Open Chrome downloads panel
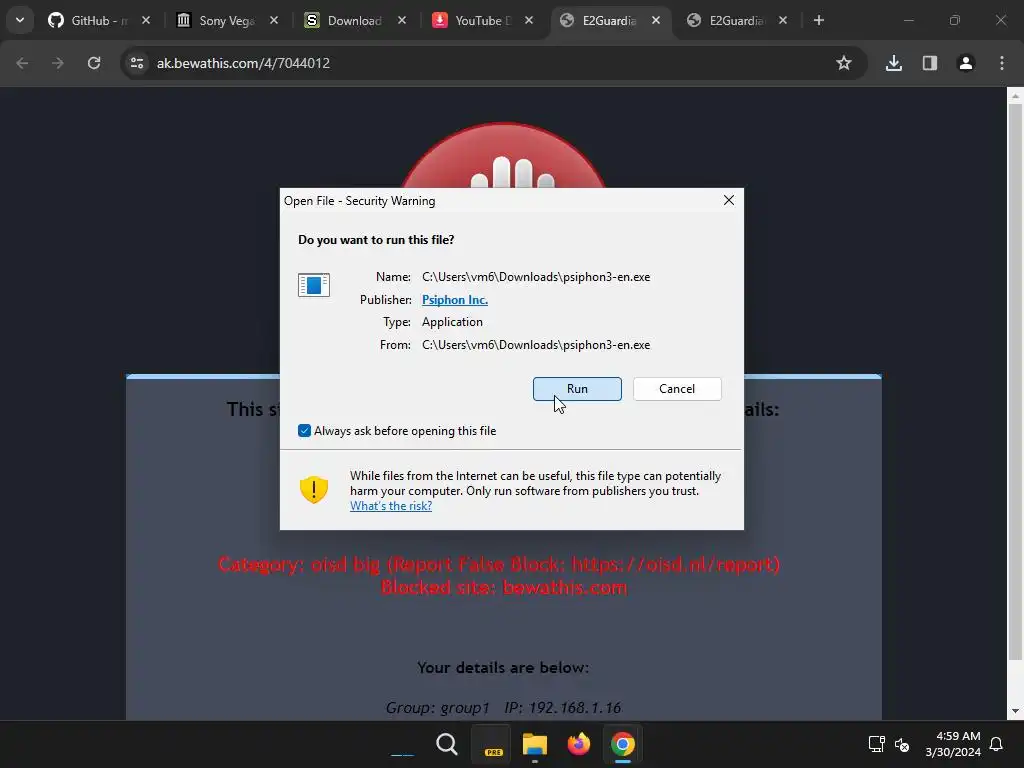 [x=894, y=63]
